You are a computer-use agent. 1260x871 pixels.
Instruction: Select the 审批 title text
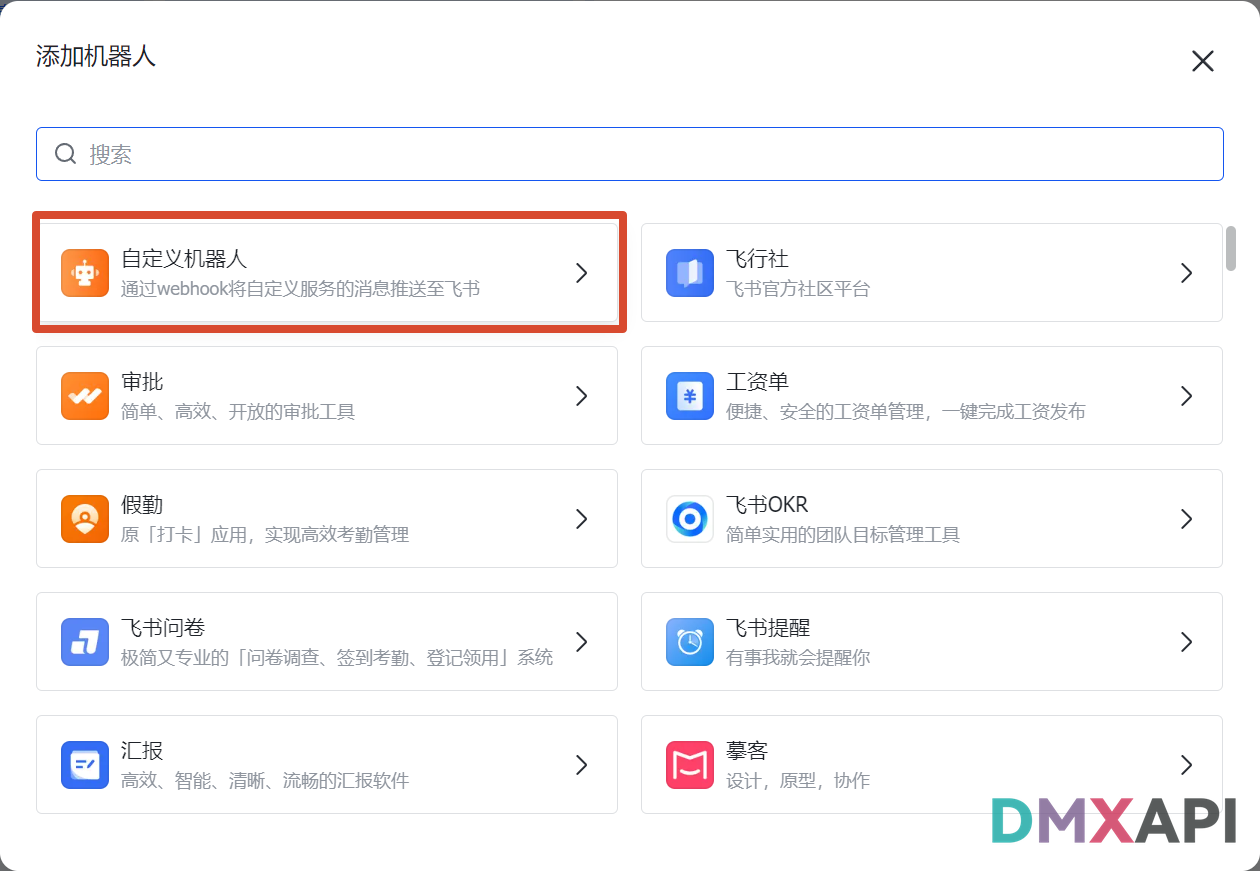(x=142, y=382)
